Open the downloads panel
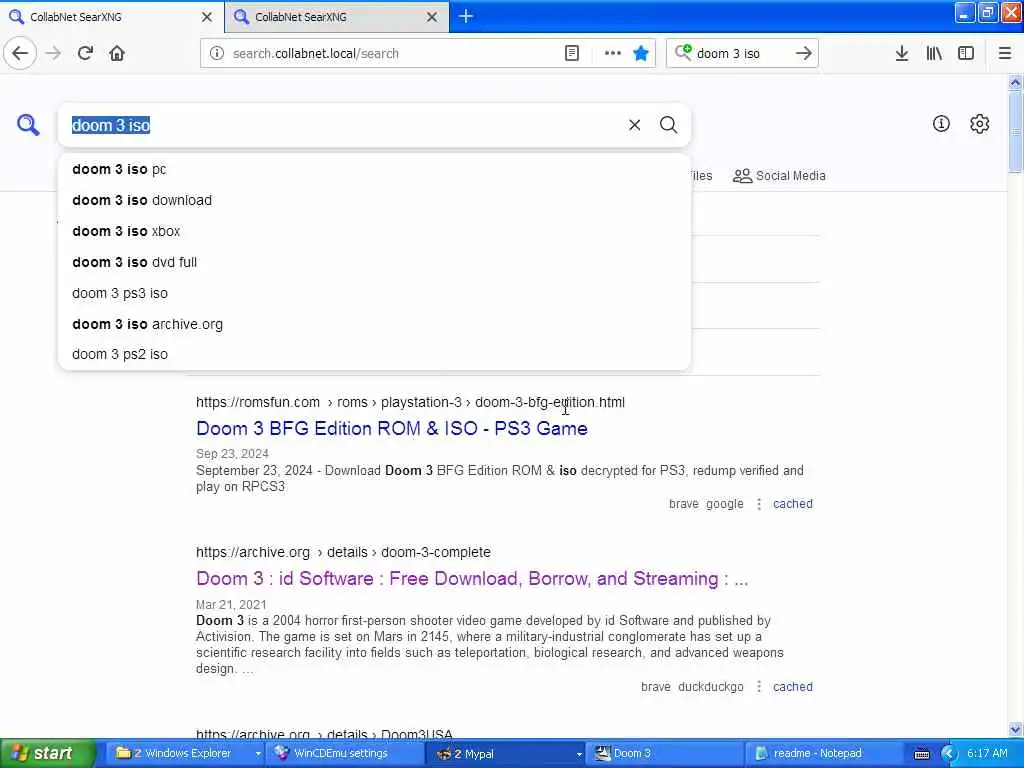1024x768 pixels. click(x=902, y=54)
